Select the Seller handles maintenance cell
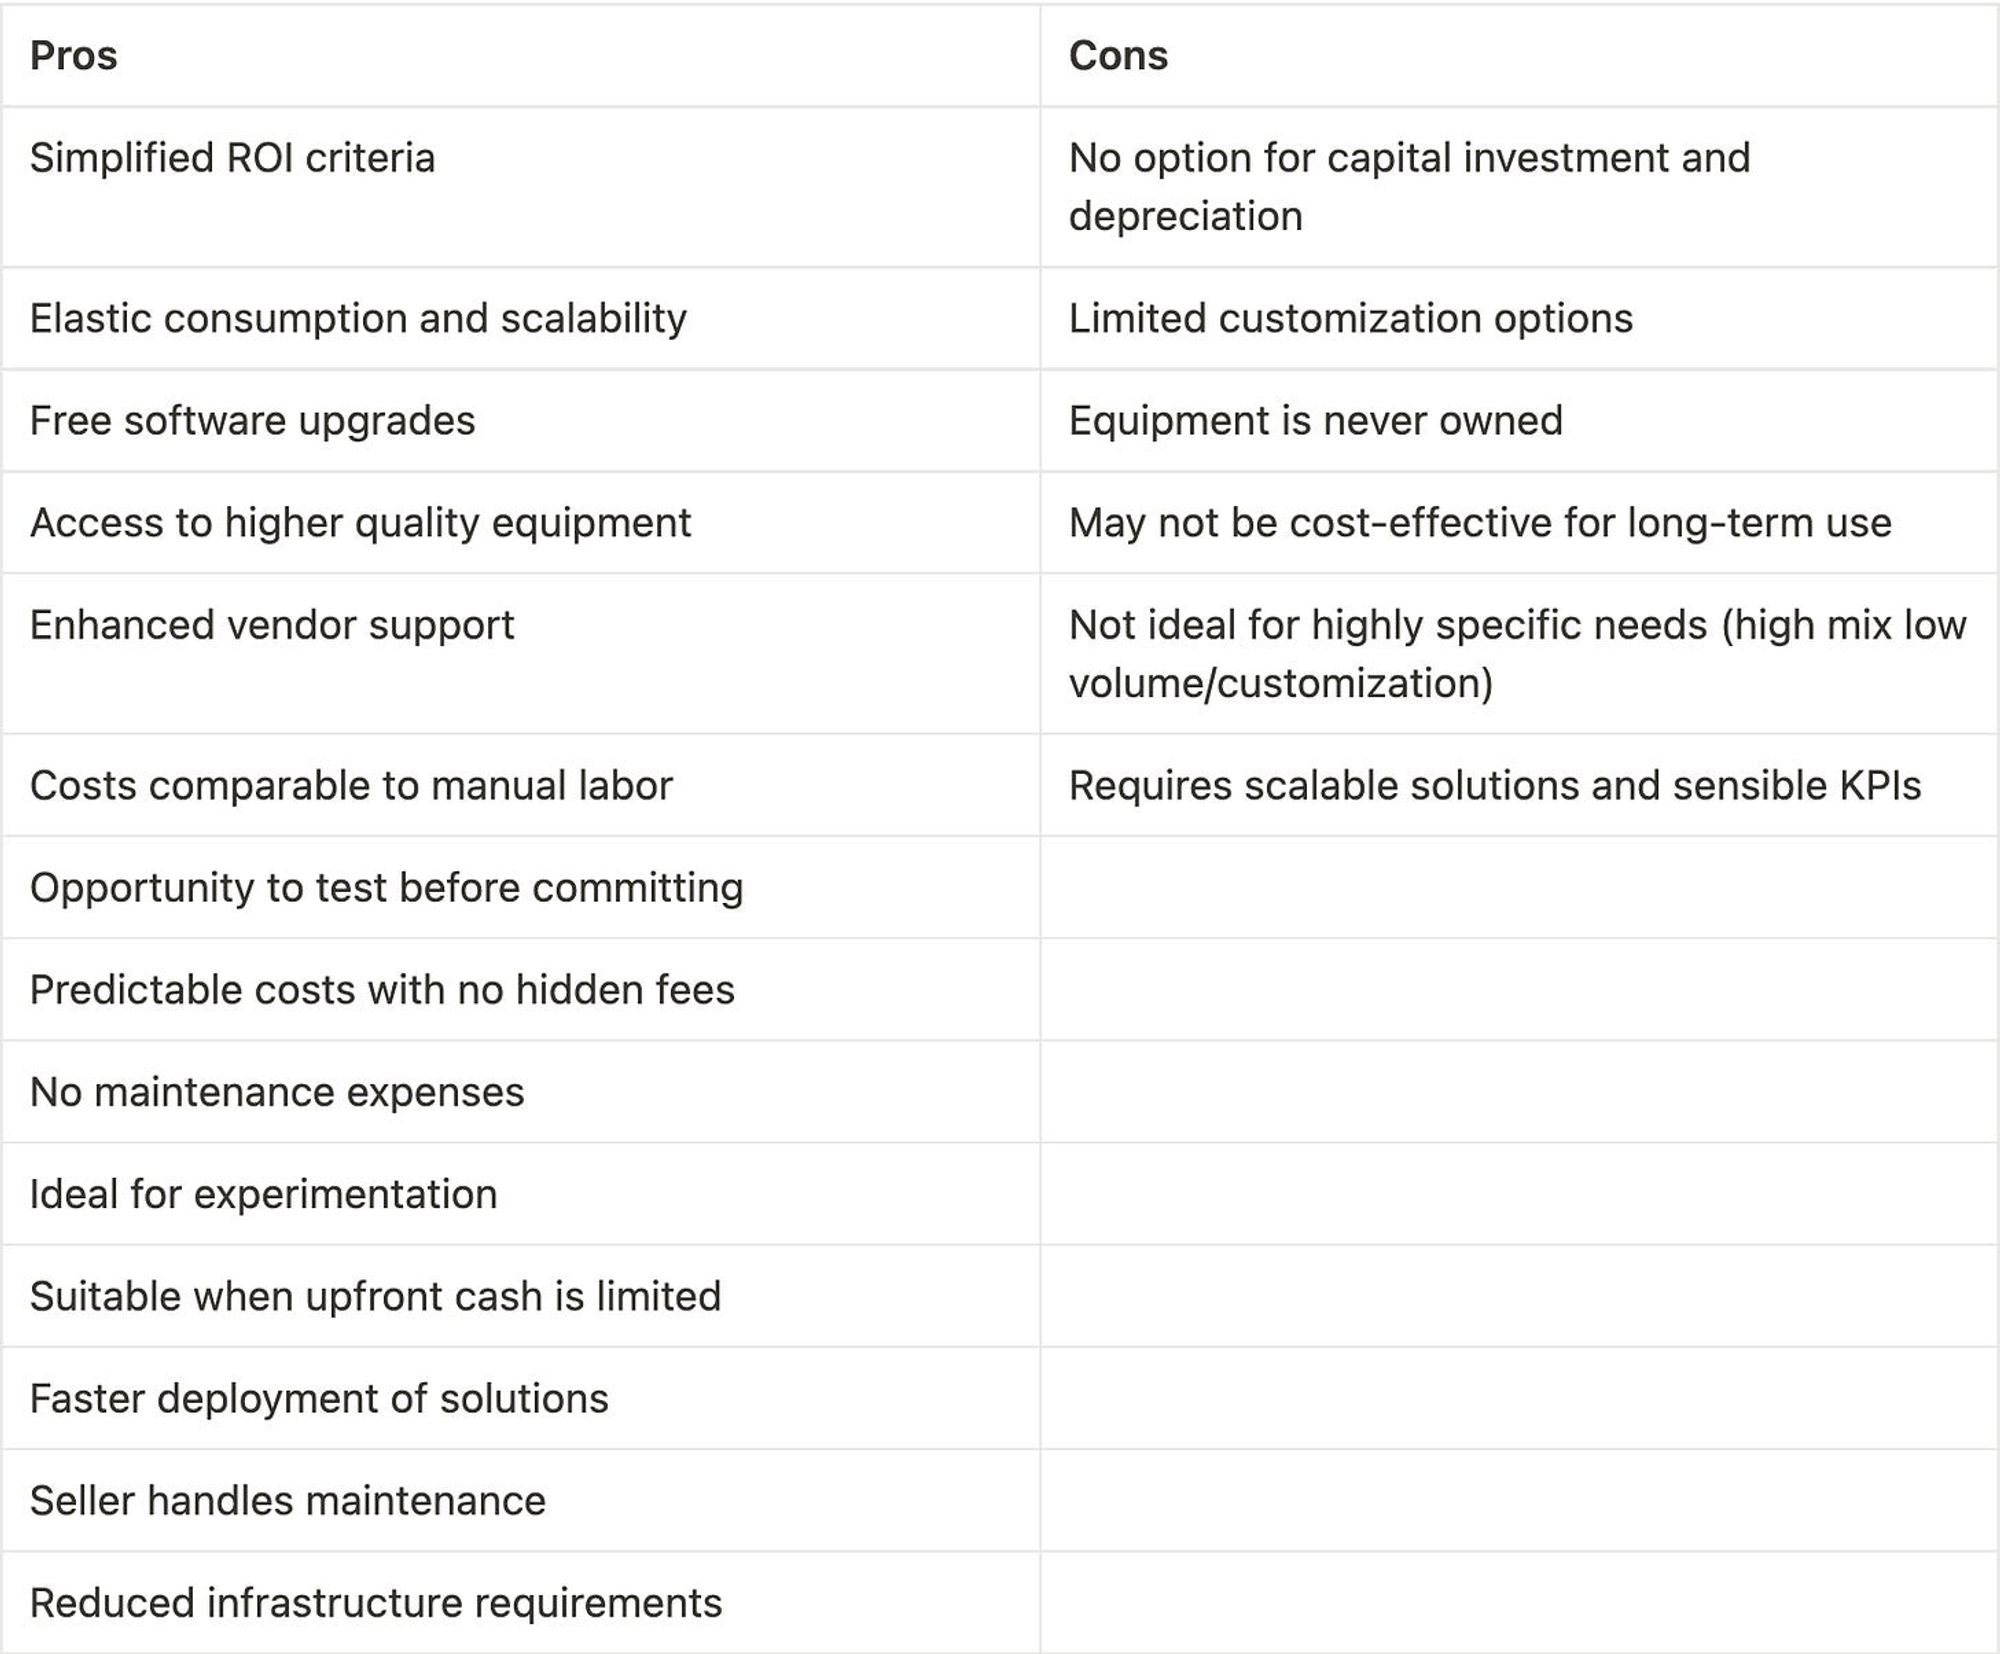The image size is (2000, 1654). point(288,1501)
